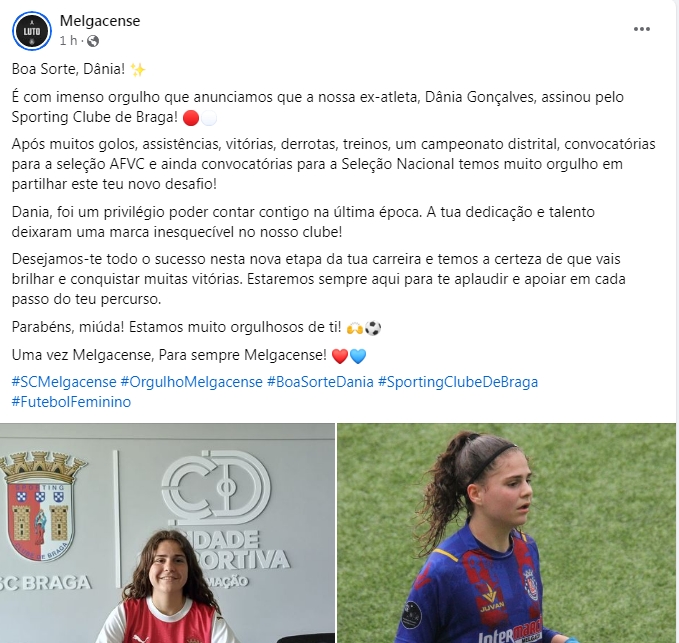The height and width of the screenshot is (643, 679).
Task: Click the raised hands emoji
Action: [355, 328]
